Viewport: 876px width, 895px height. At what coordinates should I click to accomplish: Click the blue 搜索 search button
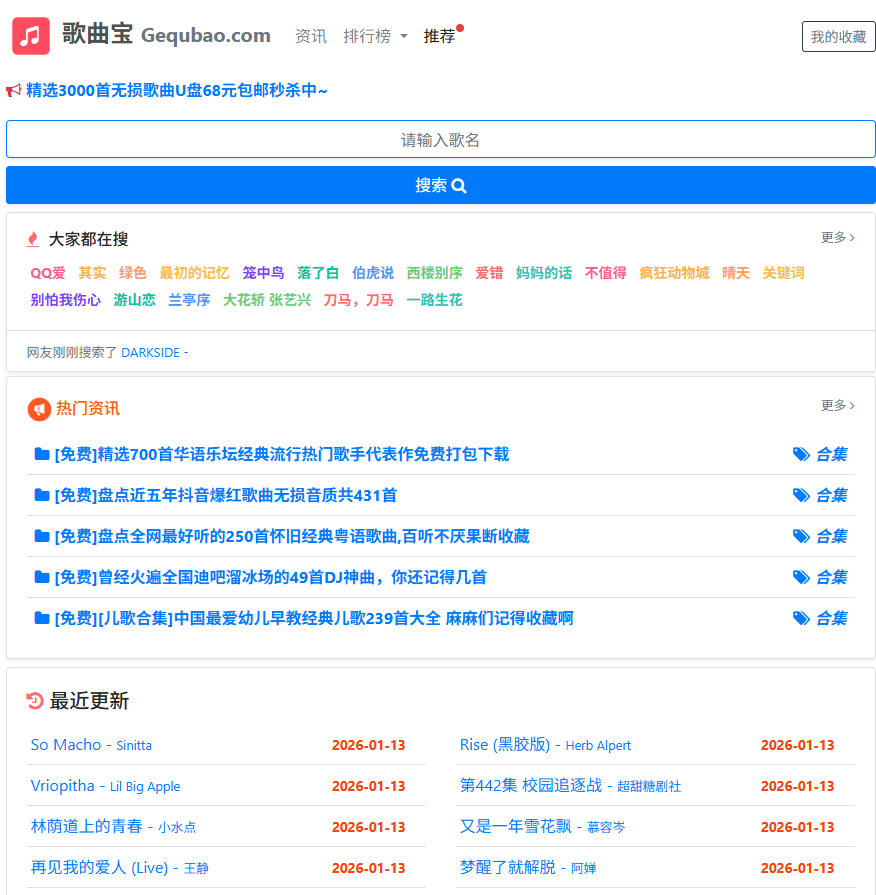point(440,185)
